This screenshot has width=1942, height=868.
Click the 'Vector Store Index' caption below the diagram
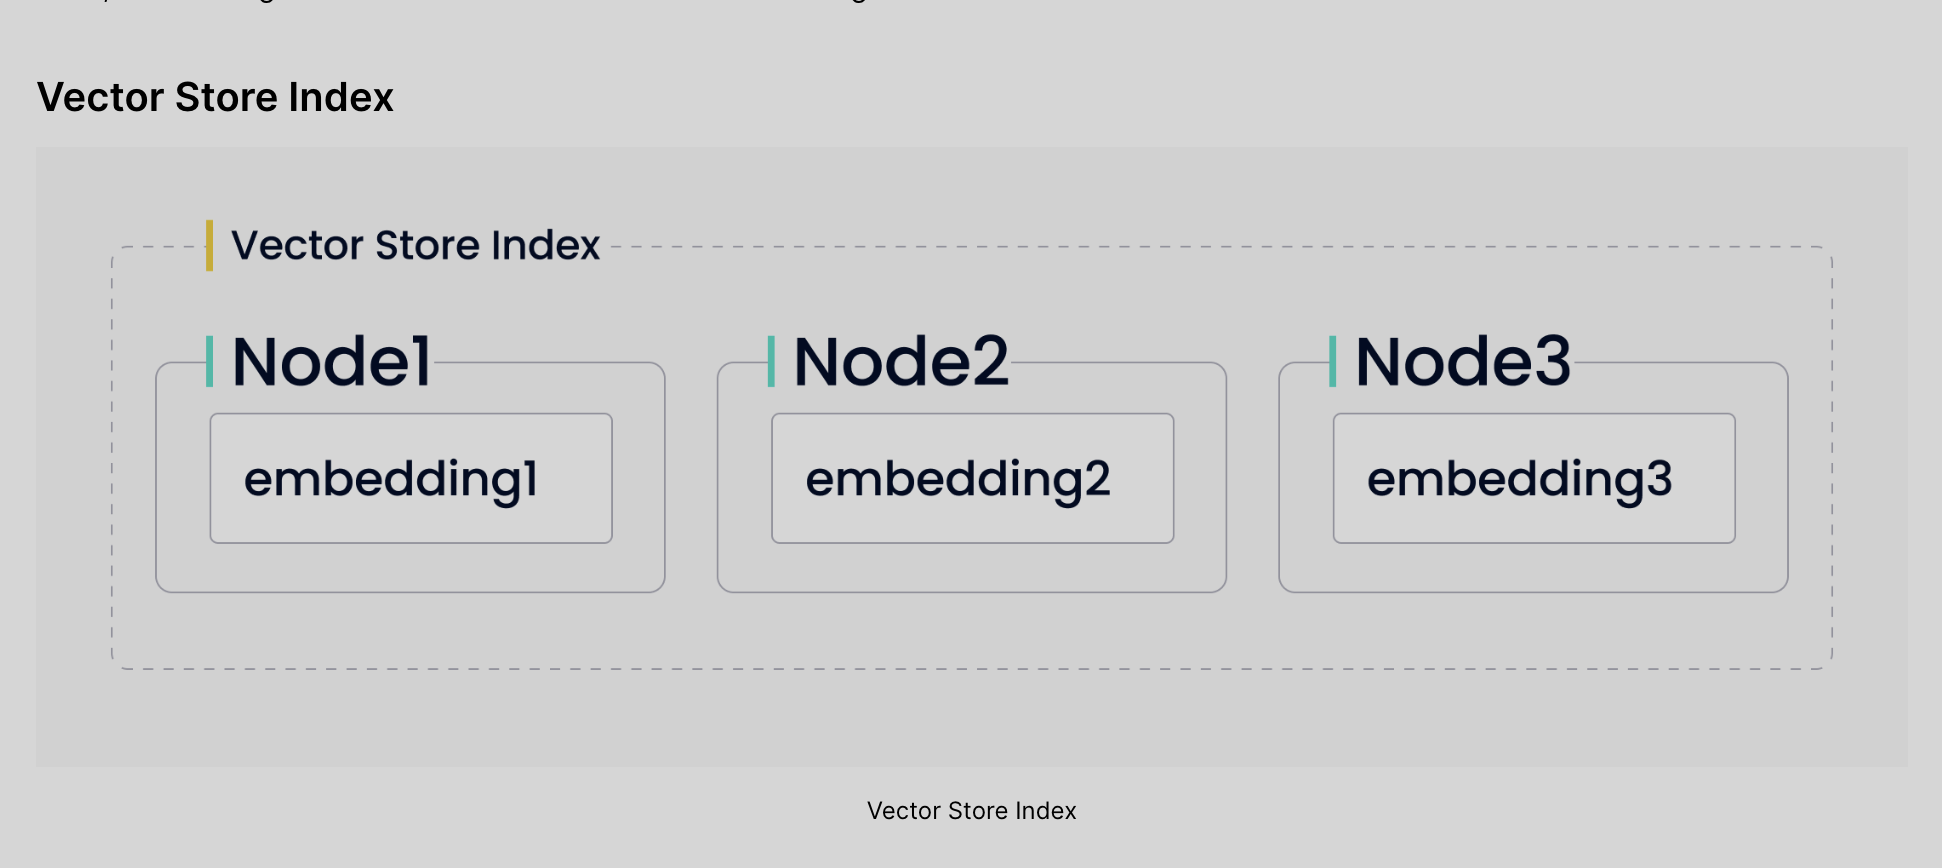pos(971,811)
